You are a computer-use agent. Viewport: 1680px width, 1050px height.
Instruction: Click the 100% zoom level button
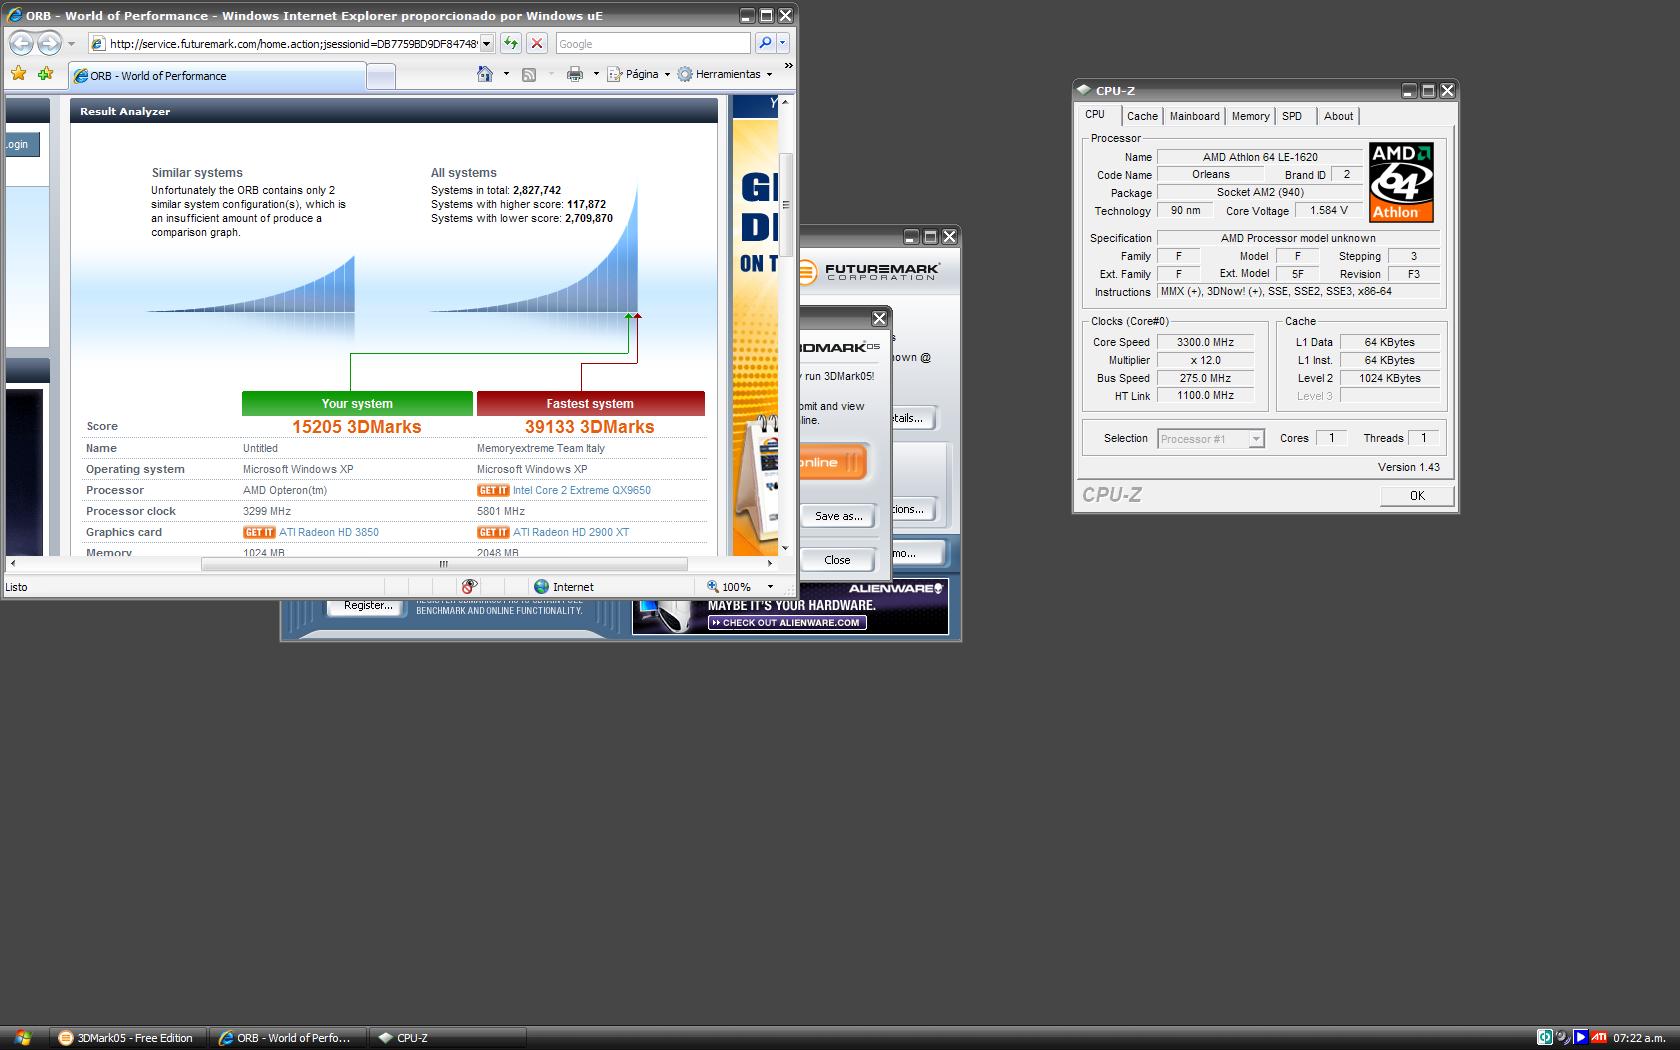(x=730, y=587)
